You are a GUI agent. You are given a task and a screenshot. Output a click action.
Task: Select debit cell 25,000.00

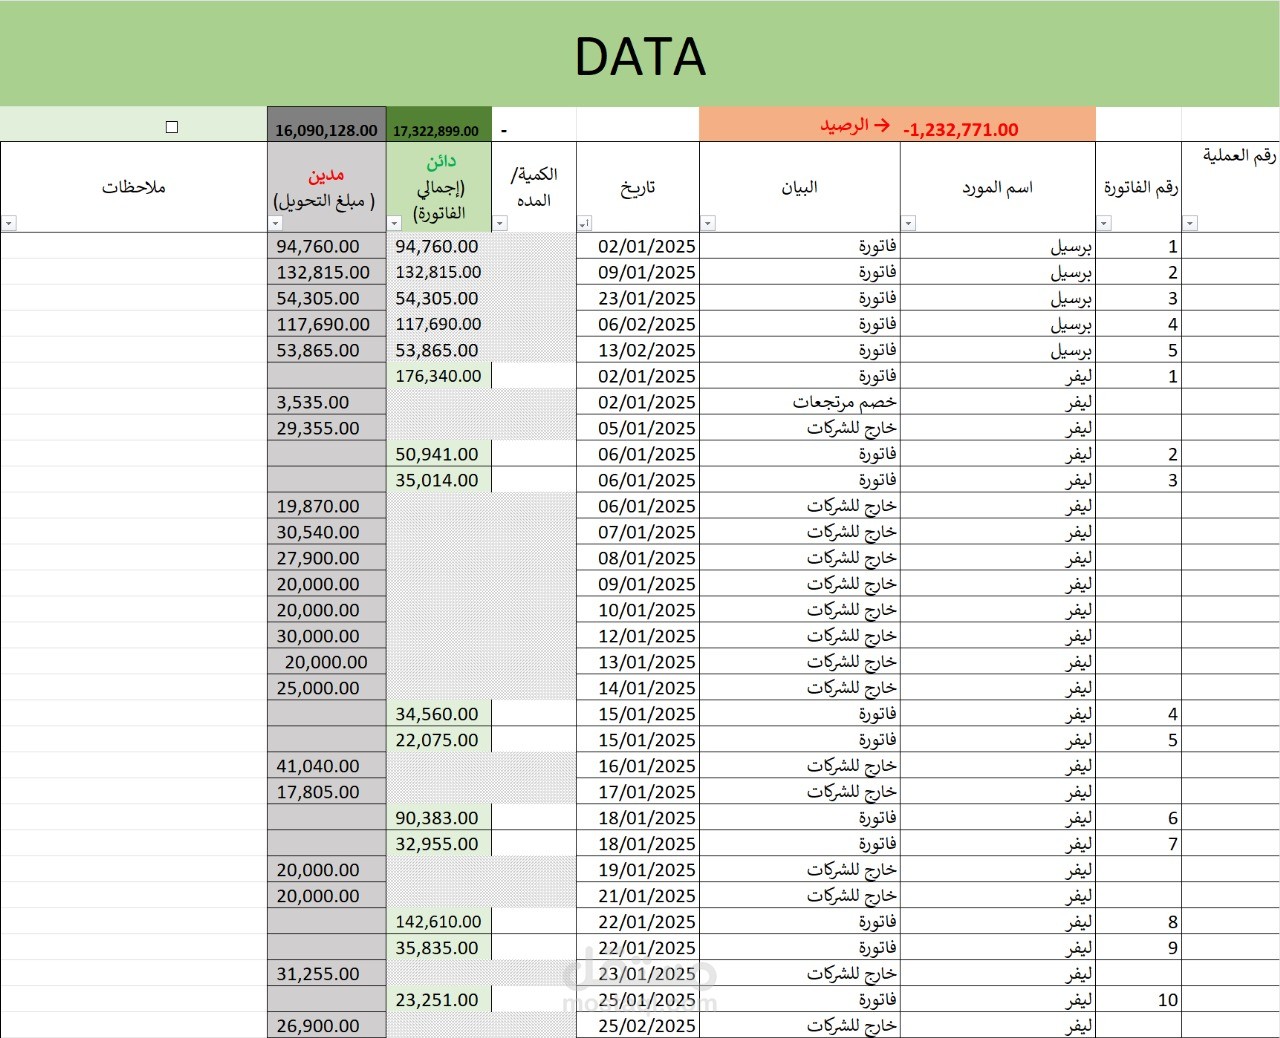[326, 688]
